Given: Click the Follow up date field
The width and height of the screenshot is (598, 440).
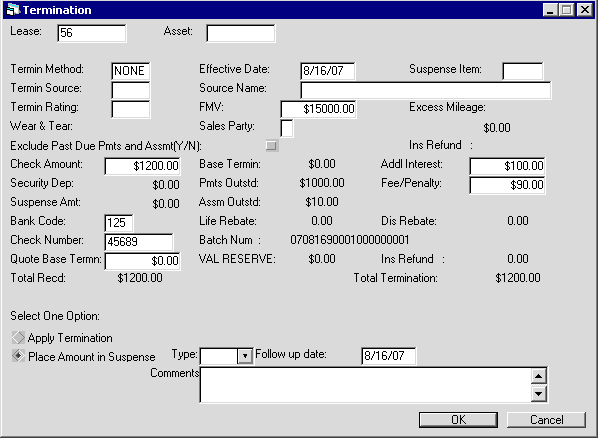Looking at the screenshot, I should pyautogui.click(x=389, y=356).
